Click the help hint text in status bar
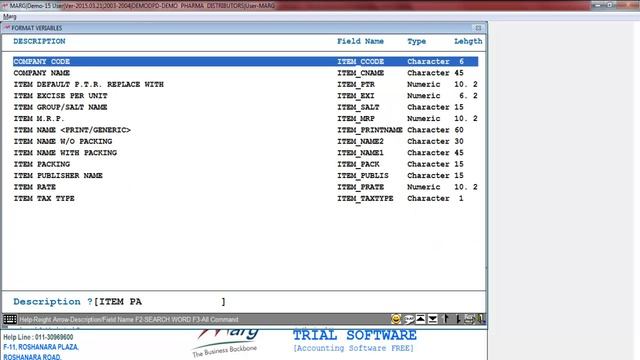This screenshot has width=640, height=360. [129, 320]
